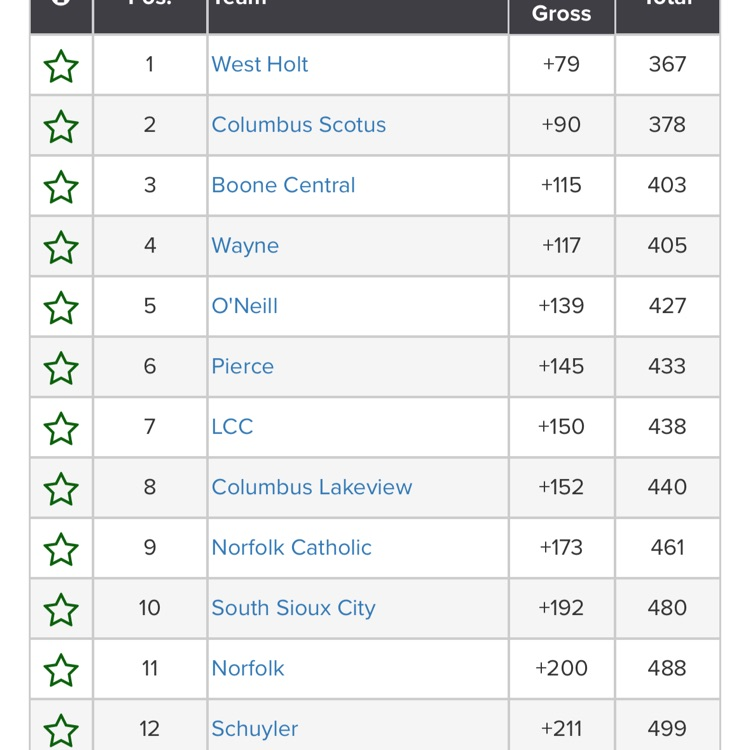Toggle the South Sioux City star

[x=61, y=609]
